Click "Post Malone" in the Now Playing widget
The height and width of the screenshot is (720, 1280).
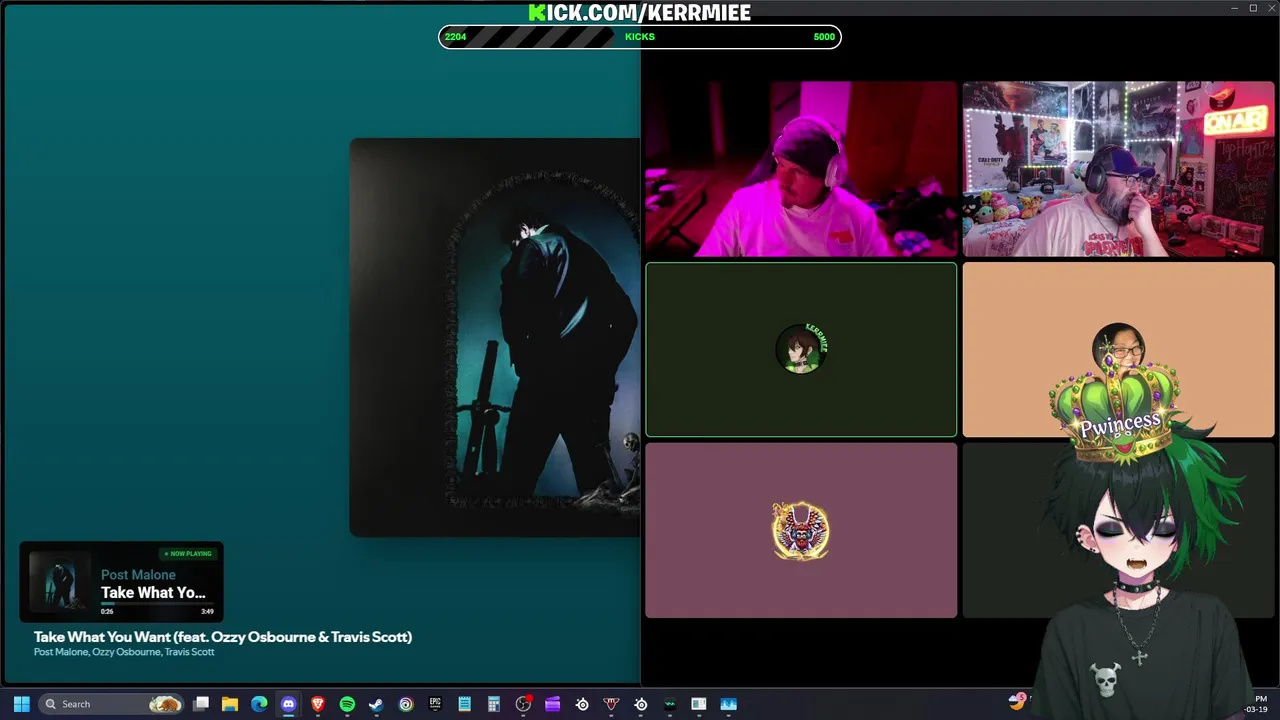tap(138, 575)
